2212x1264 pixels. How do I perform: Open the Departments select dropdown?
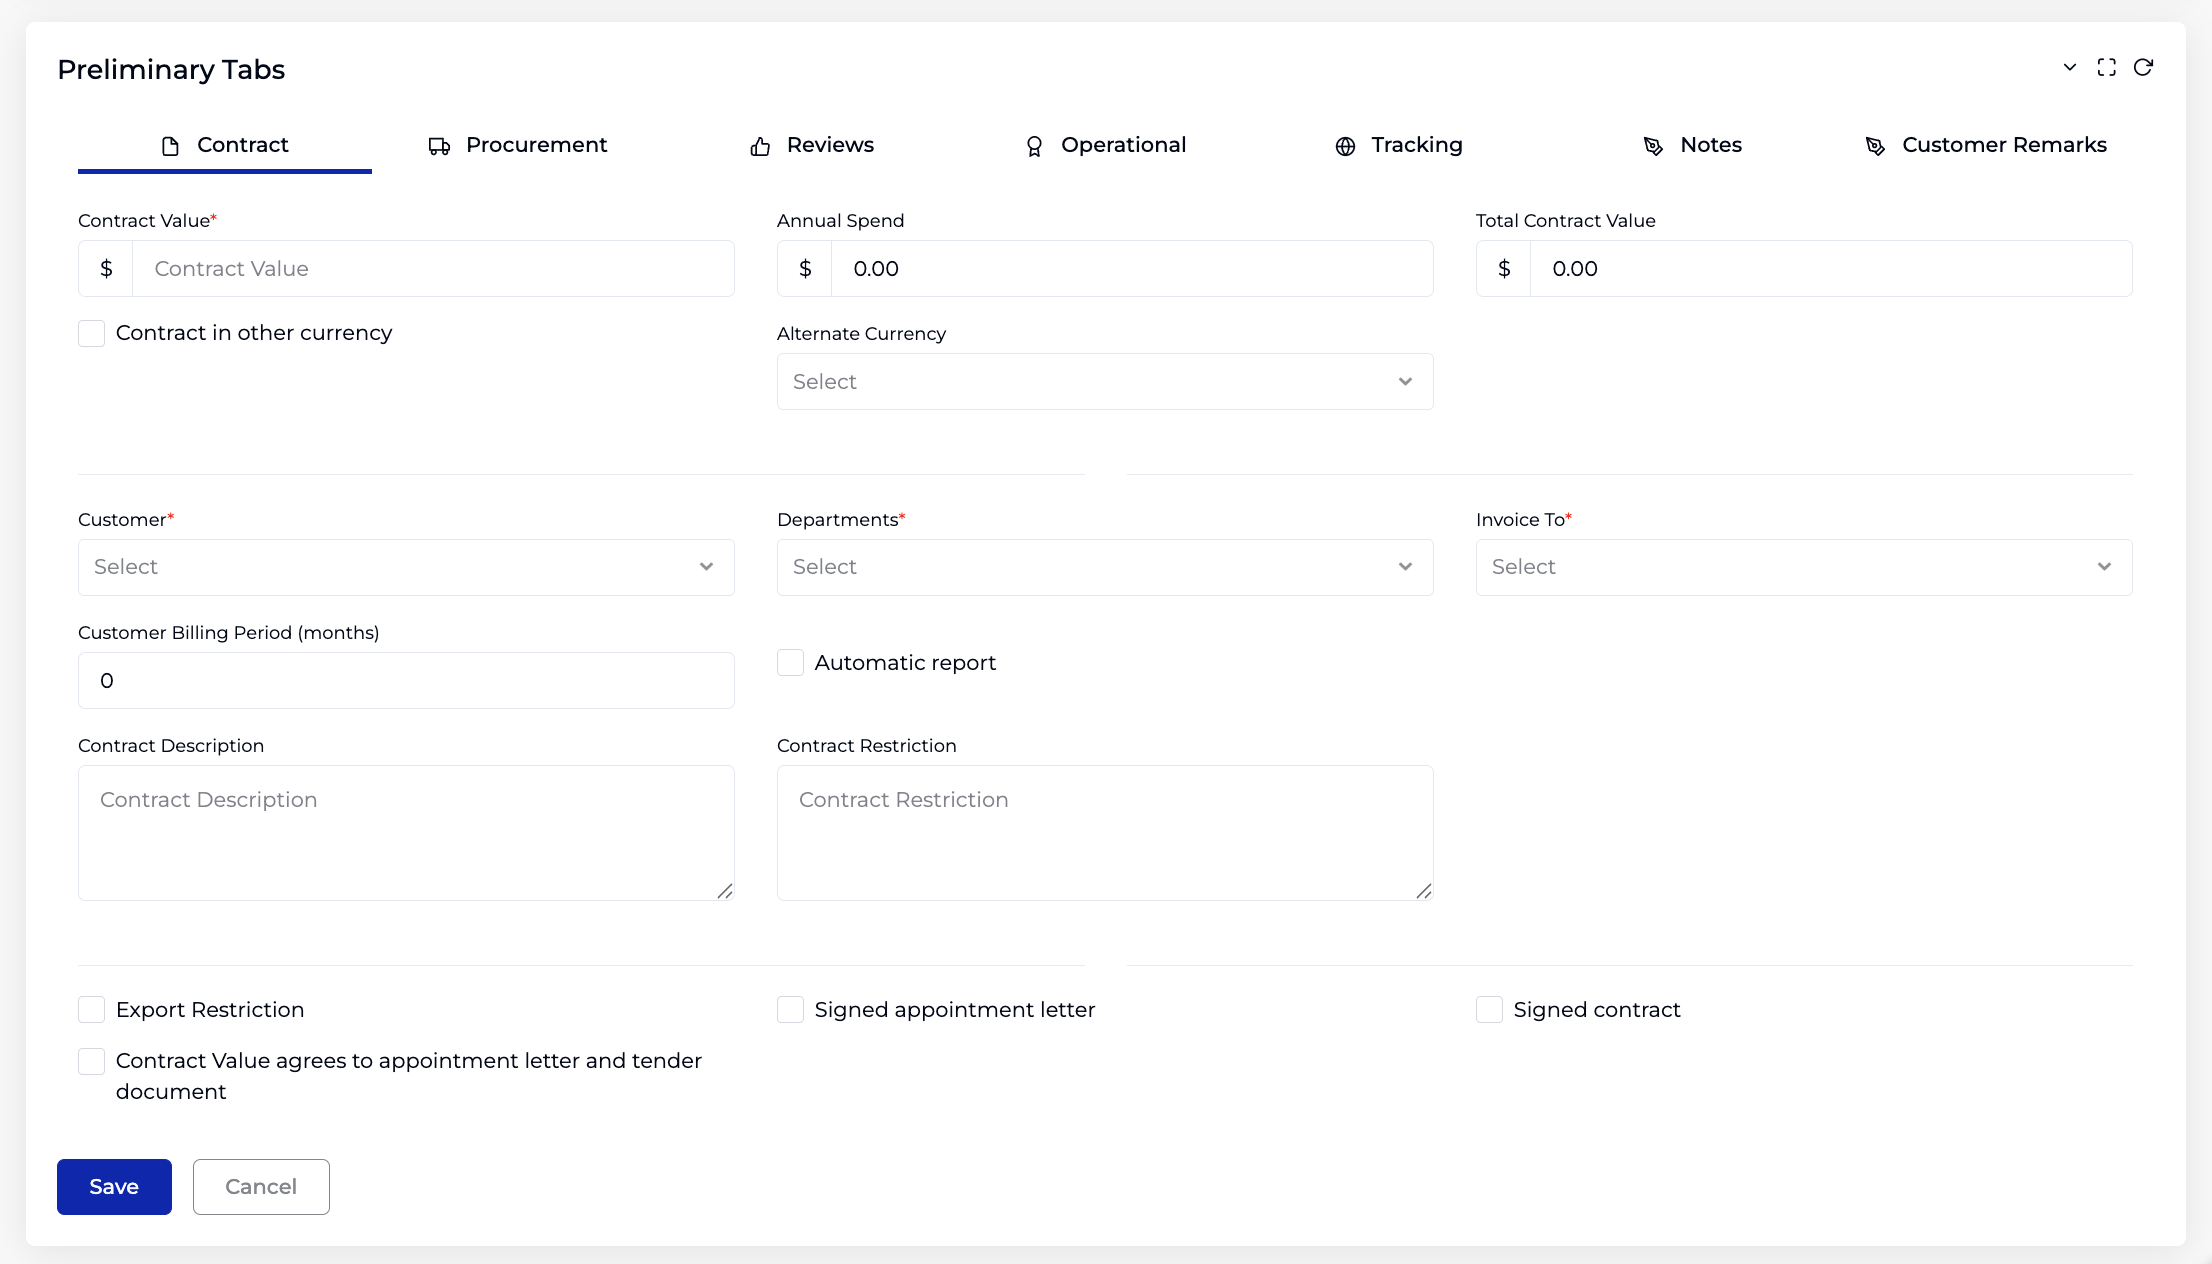pyautogui.click(x=1105, y=567)
